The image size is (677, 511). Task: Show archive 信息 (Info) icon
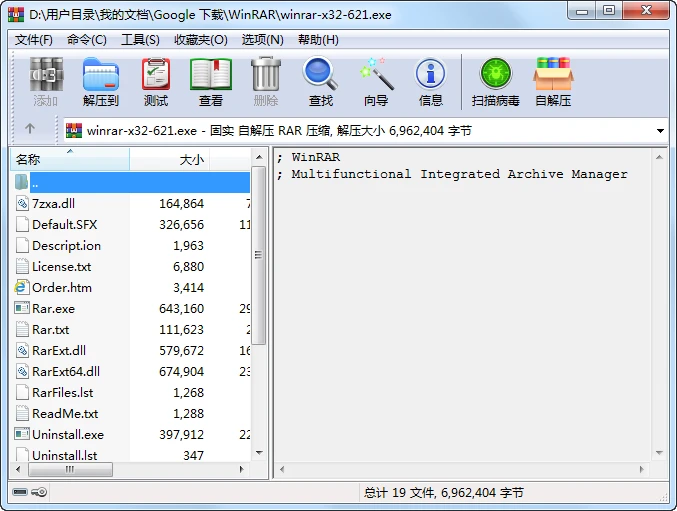[430, 82]
